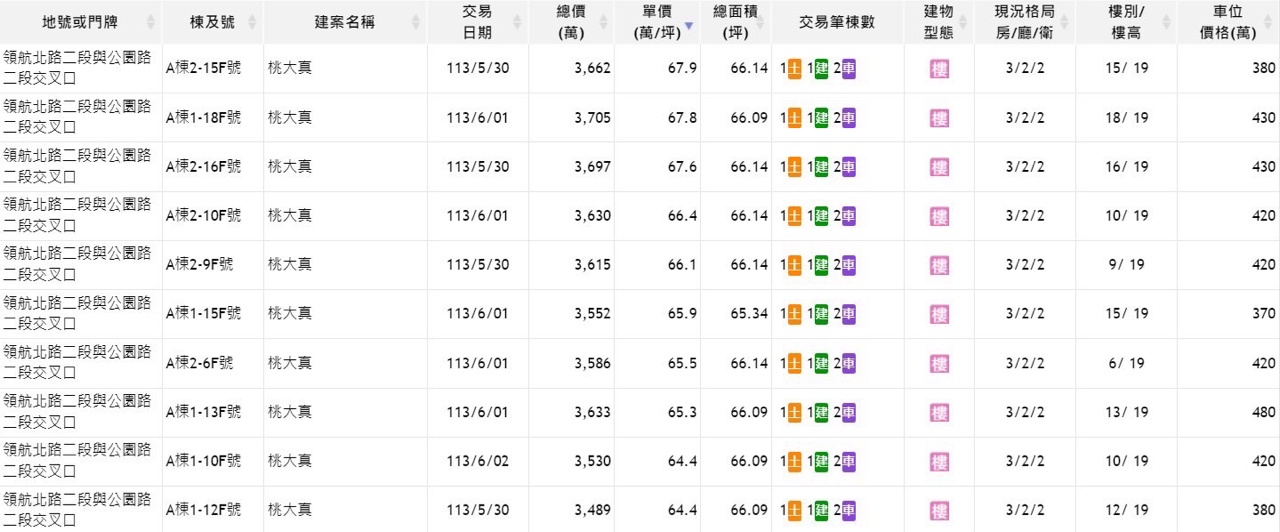Open 桃大真 project name in A棟1-10F號 row
Viewport: 1280px width, 532px height.
point(290,461)
